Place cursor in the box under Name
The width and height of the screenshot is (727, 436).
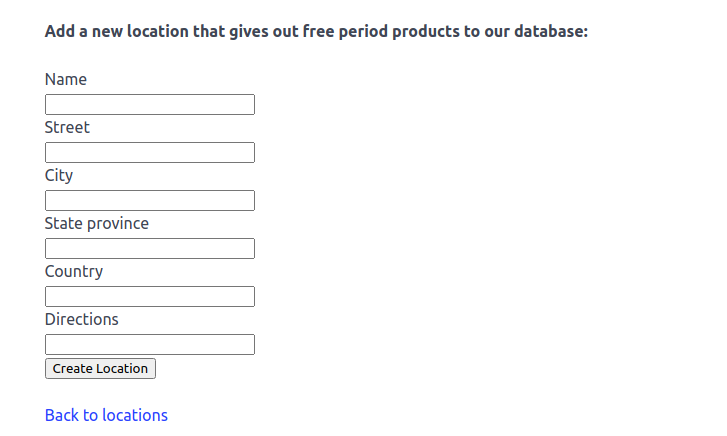(x=150, y=104)
